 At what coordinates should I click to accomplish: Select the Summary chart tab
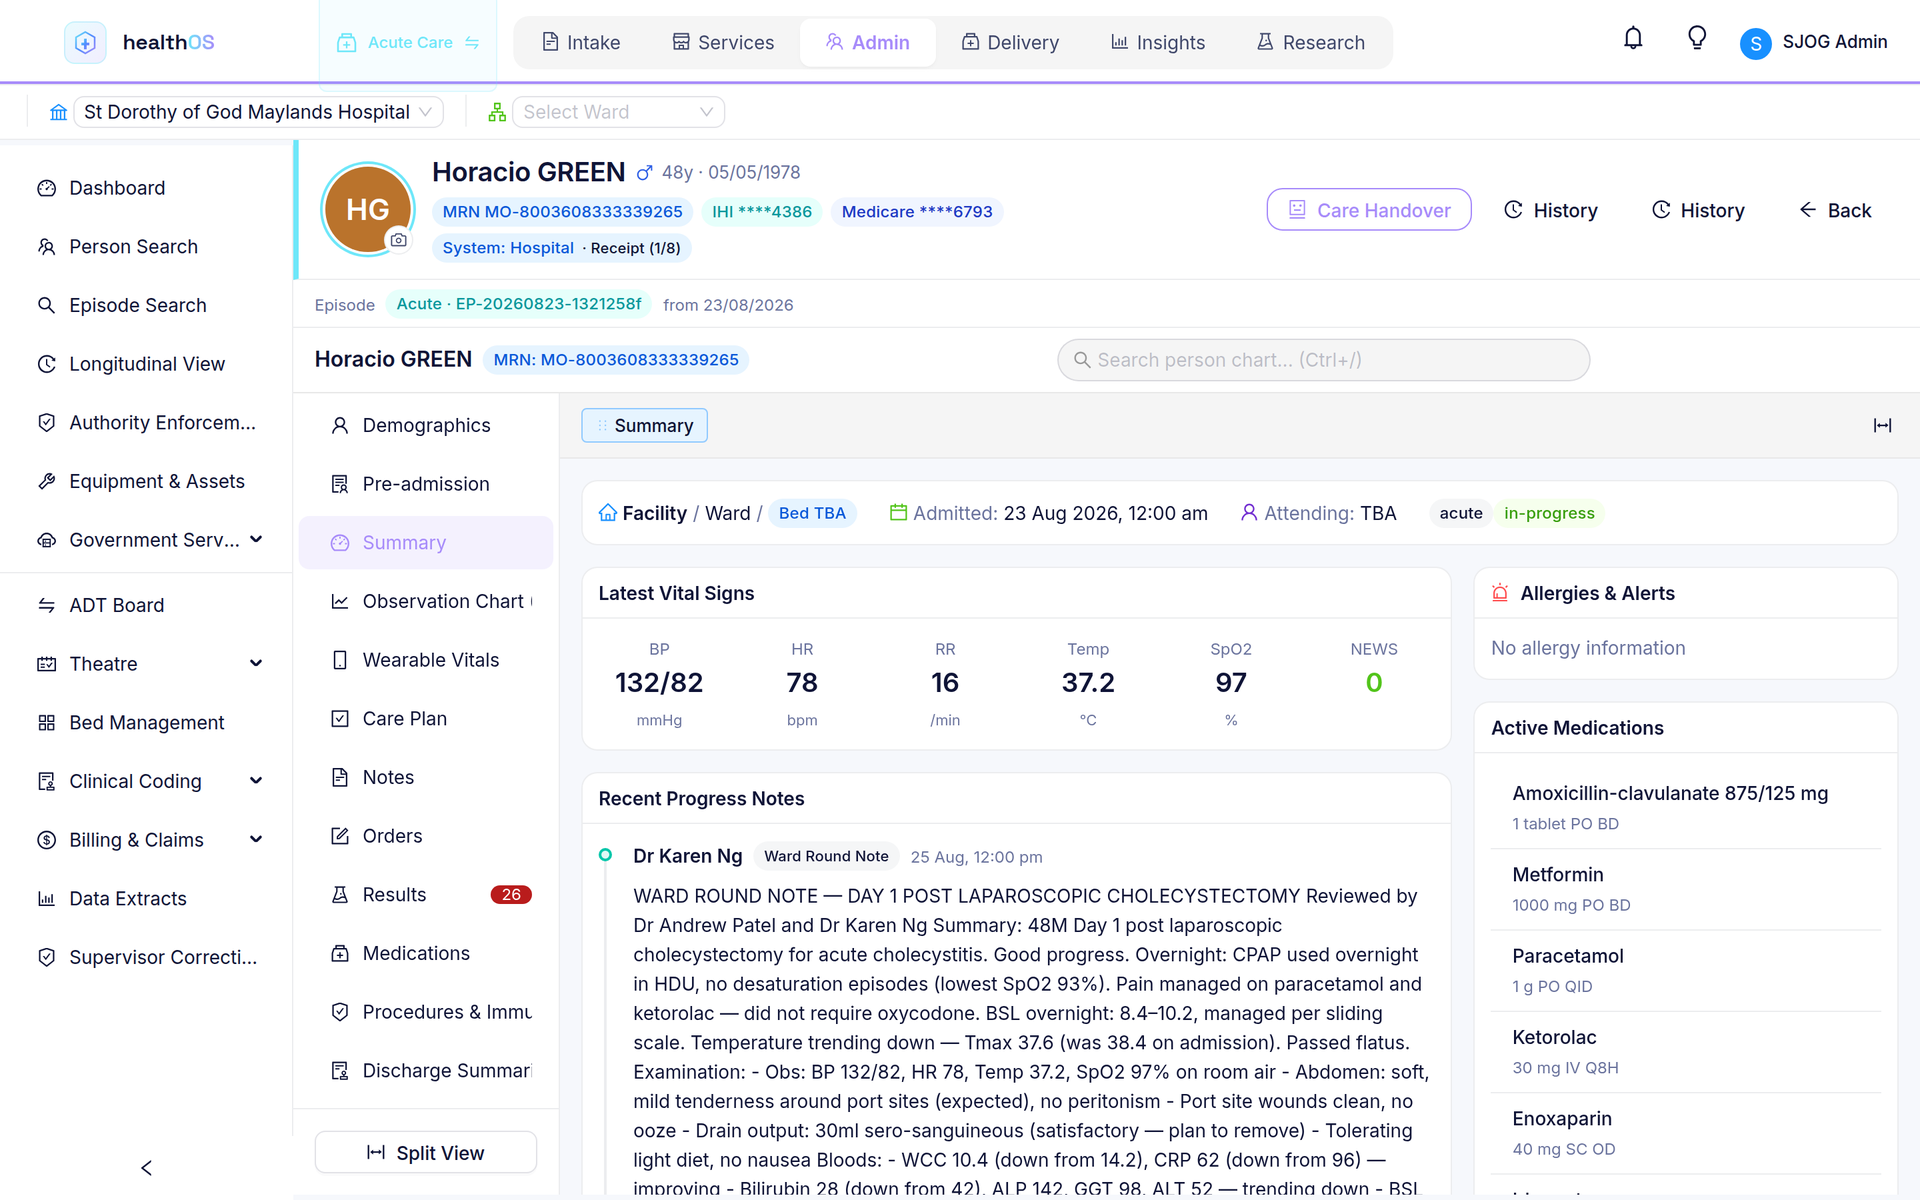644,426
